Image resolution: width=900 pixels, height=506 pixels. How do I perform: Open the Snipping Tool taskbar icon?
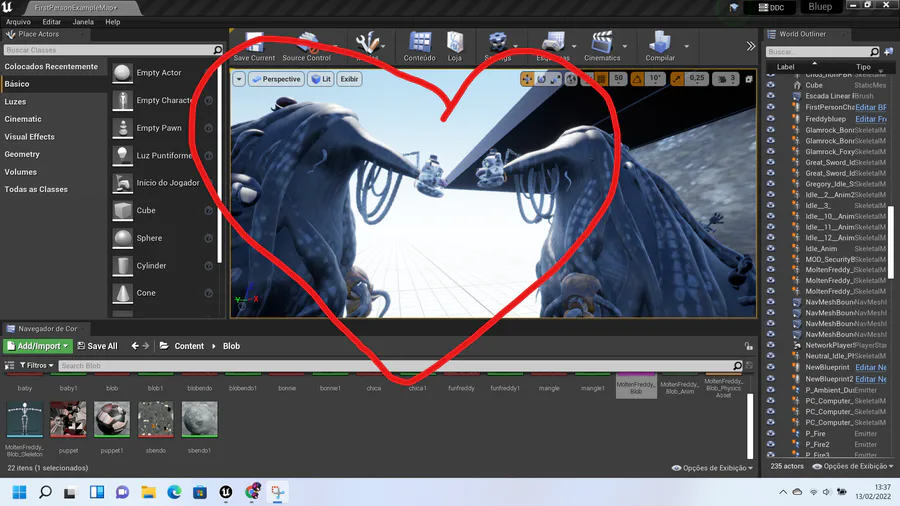277,492
